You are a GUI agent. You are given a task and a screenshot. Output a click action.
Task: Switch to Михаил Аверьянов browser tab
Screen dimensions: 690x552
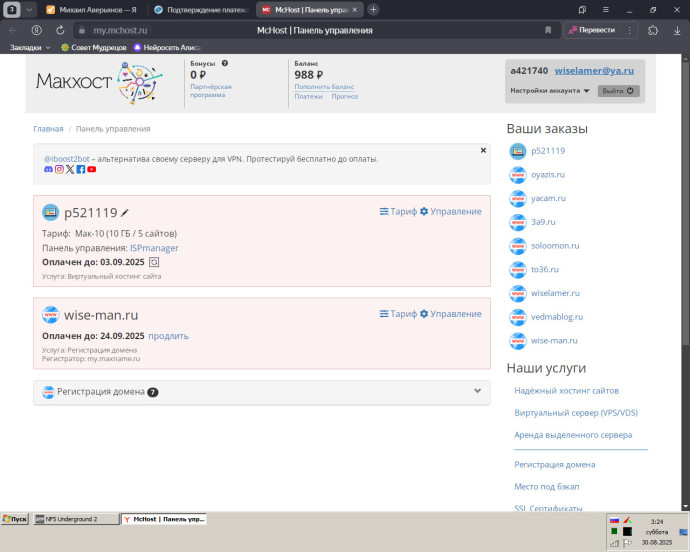(x=92, y=10)
